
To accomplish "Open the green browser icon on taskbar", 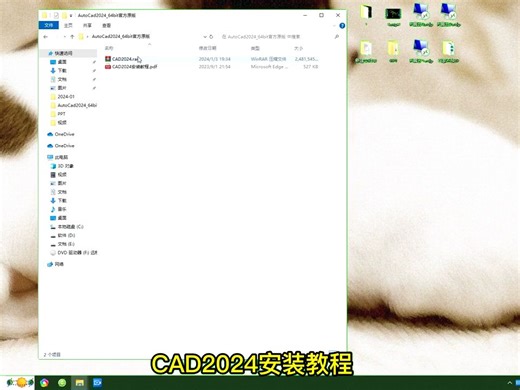I will coord(62,383).
